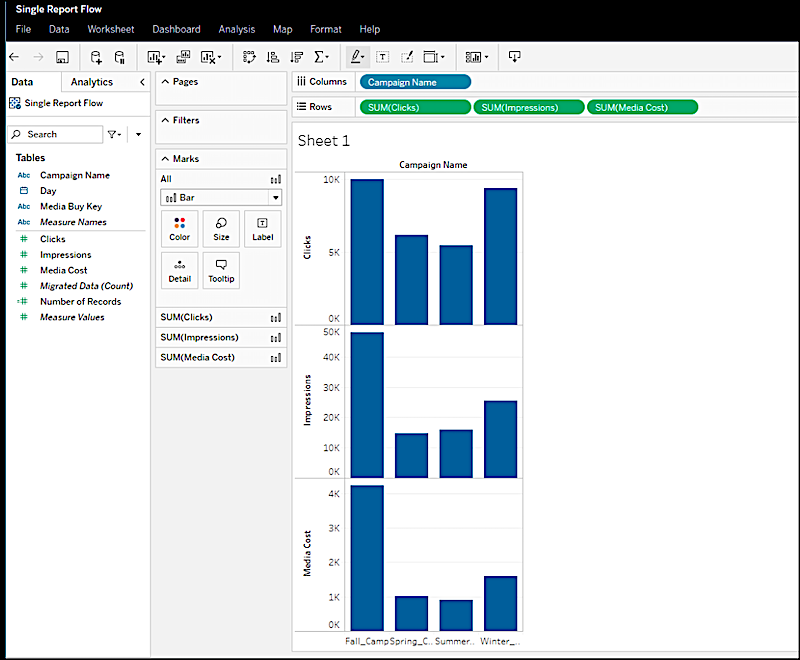Open the Worksheet menu
The width and height of the screenshot is (800, 660).
pos(111,29)
